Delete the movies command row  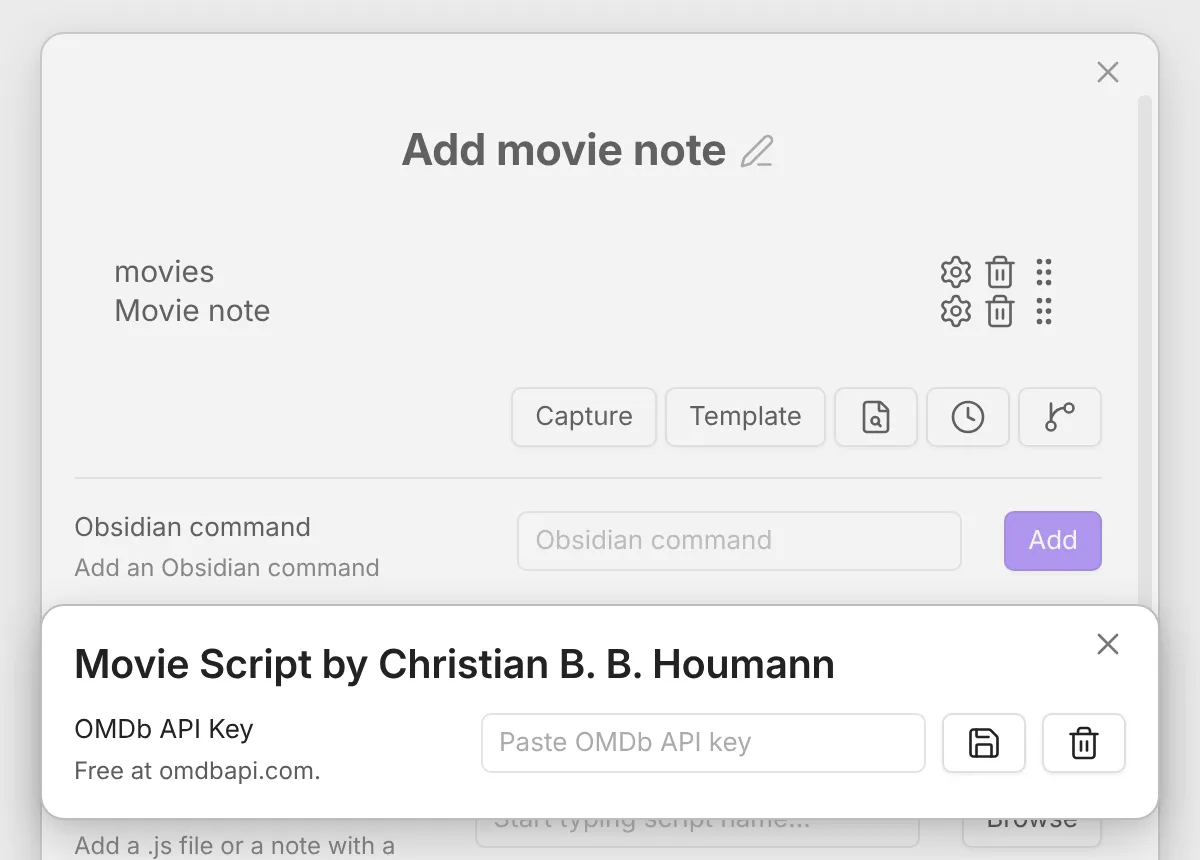[1000, 272]
